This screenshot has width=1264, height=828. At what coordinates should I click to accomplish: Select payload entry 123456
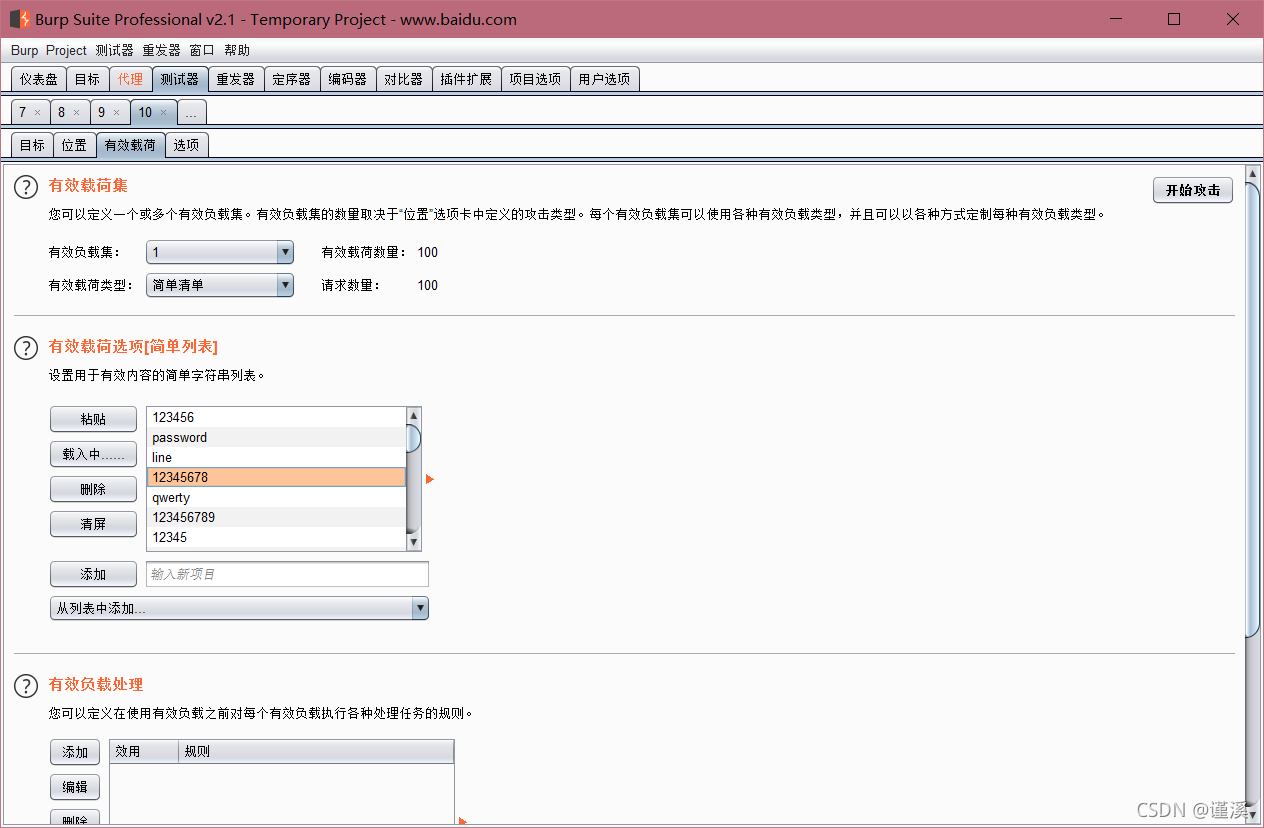click(x=276, y=417)
